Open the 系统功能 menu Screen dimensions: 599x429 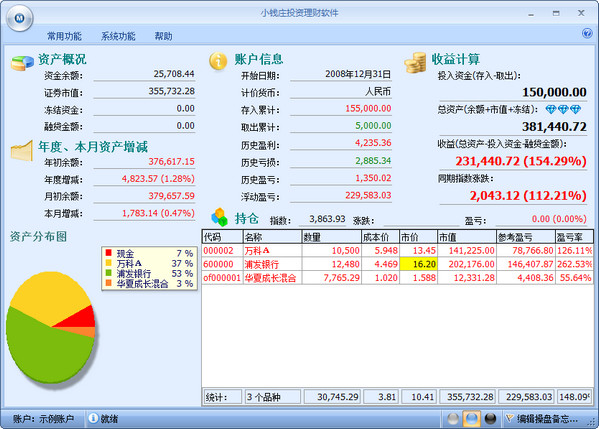[x=118, y=36]
